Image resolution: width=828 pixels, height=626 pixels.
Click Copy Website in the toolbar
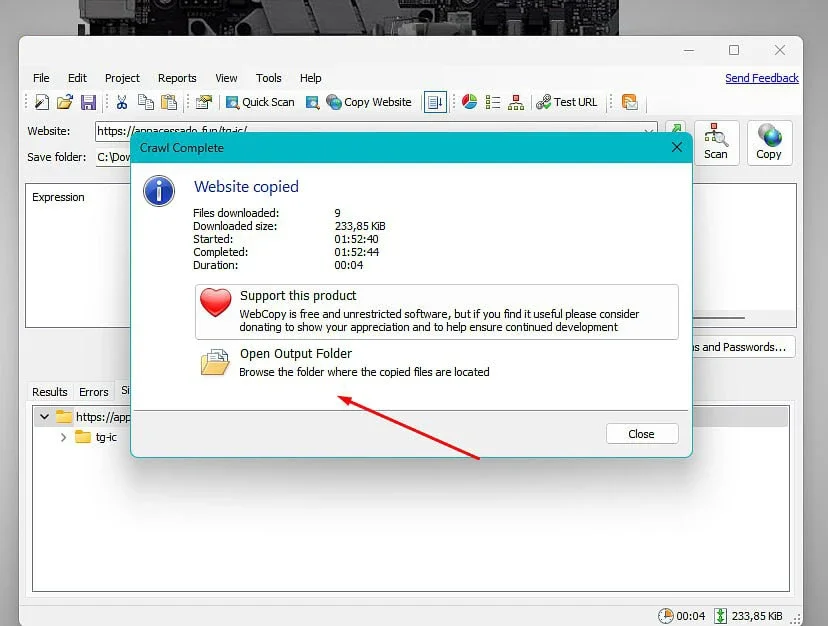click(369, 102)
